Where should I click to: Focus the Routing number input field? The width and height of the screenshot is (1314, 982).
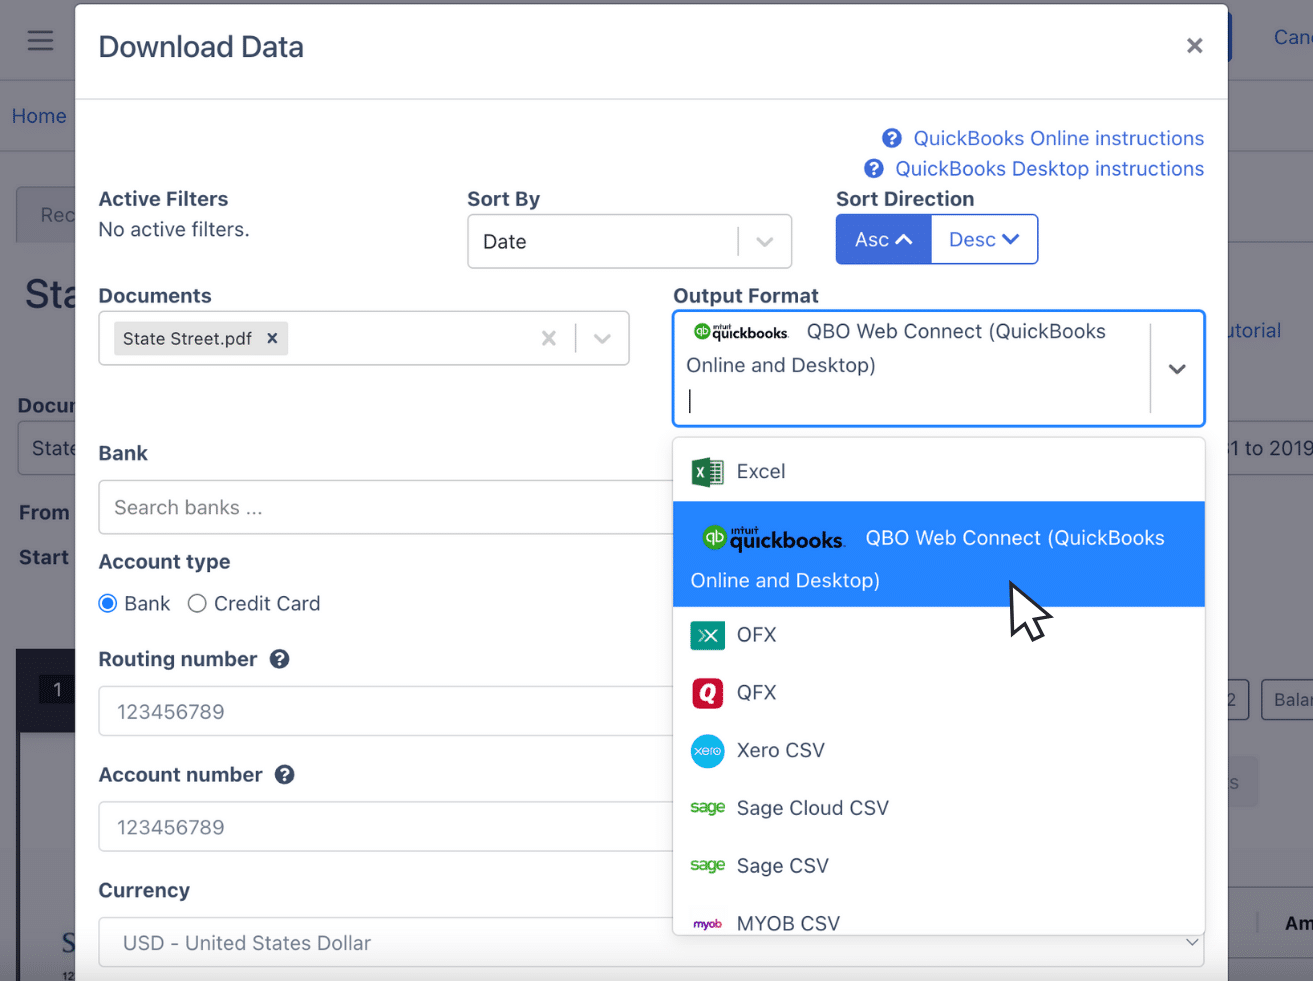[386, 712]
